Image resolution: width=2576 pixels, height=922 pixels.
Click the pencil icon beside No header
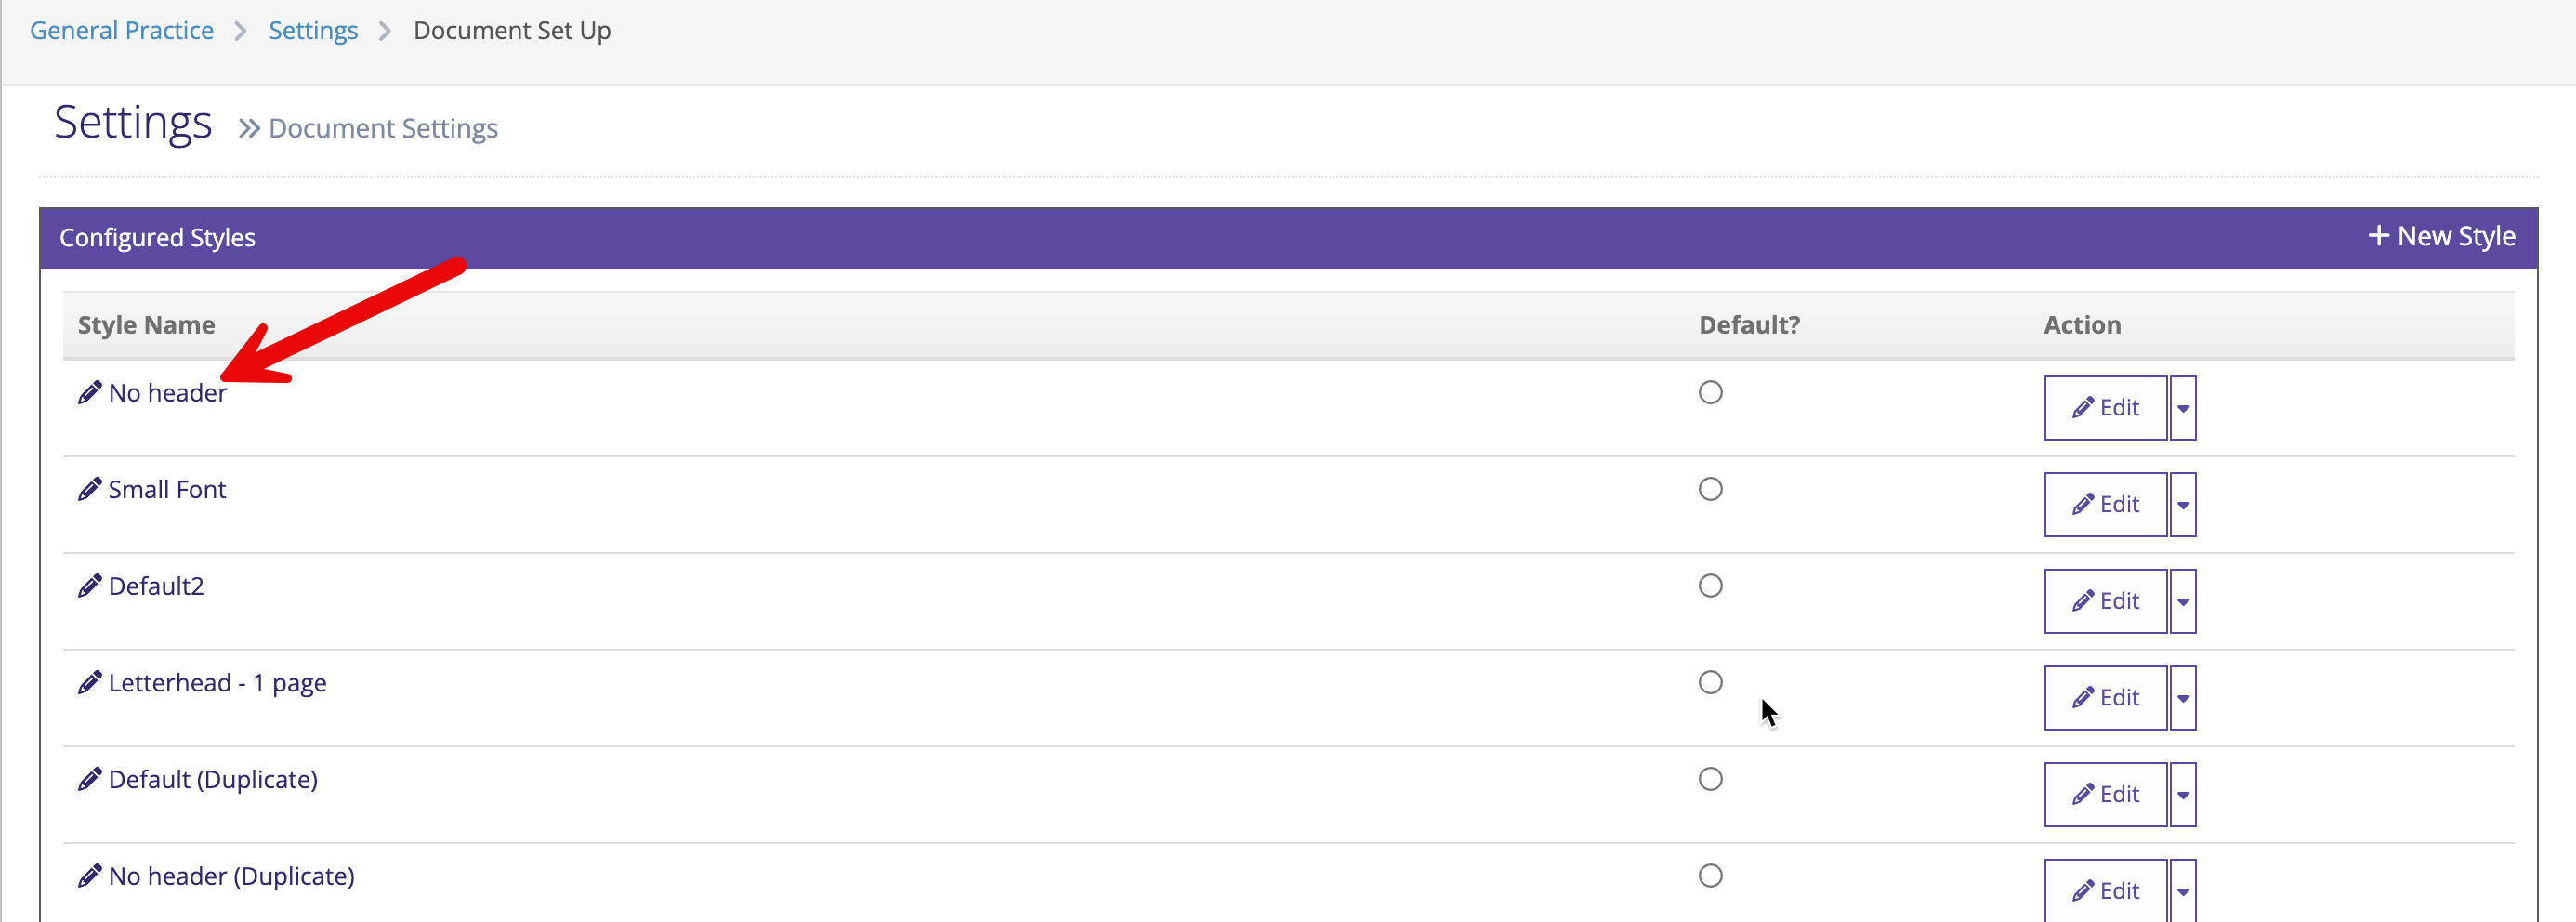[90, 393]
